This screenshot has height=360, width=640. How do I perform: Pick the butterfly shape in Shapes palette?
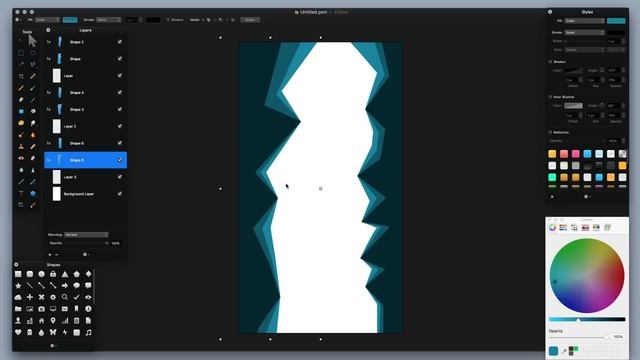53,333
